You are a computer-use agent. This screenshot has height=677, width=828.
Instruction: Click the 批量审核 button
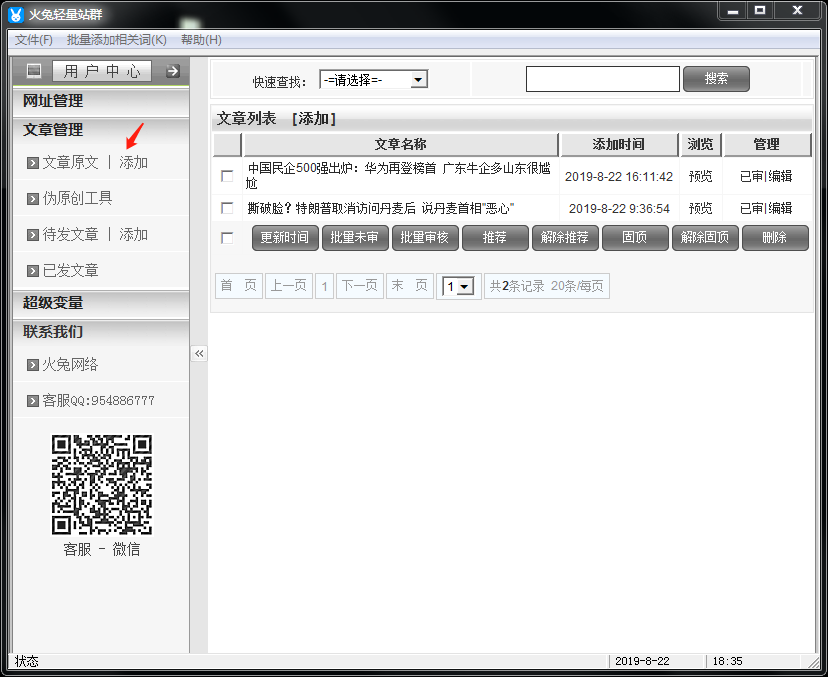tap(424, 238)
